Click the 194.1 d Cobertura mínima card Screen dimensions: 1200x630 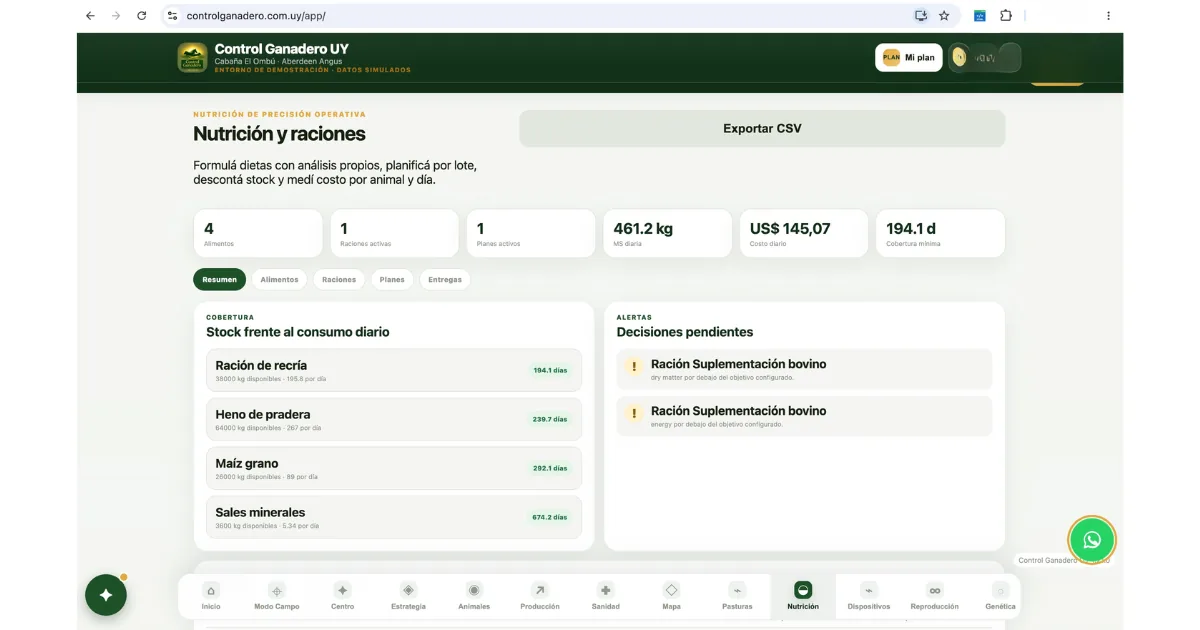tap(940, 233)
